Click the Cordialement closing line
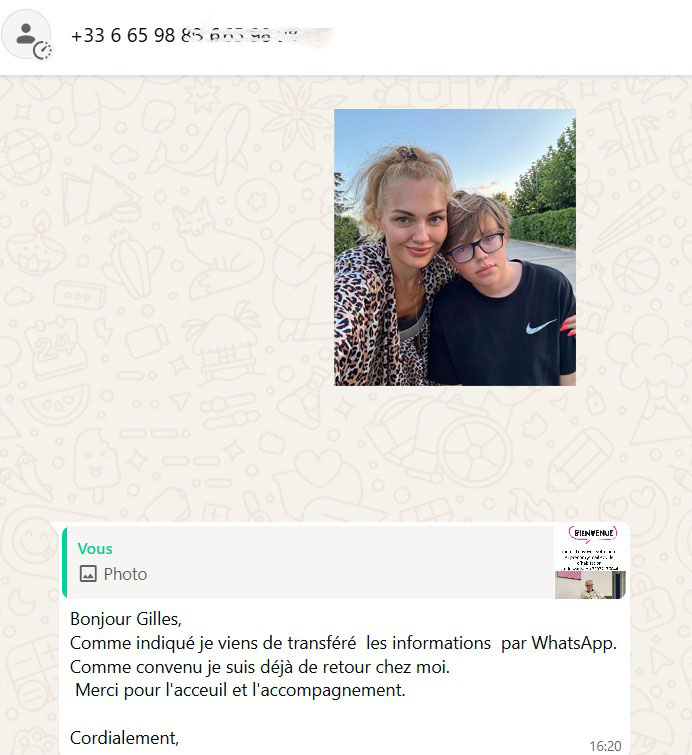Viewport: 692px width, 755px height. 124,738
